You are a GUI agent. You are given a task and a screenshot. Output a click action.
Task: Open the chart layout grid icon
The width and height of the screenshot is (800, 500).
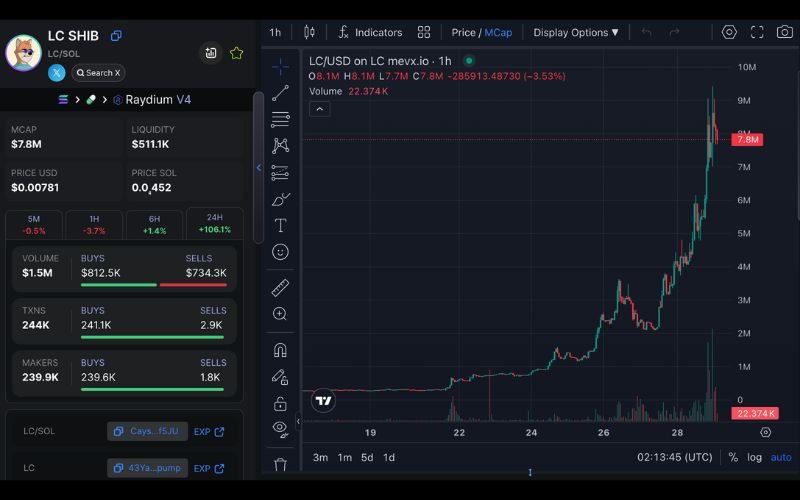(423, 32)
